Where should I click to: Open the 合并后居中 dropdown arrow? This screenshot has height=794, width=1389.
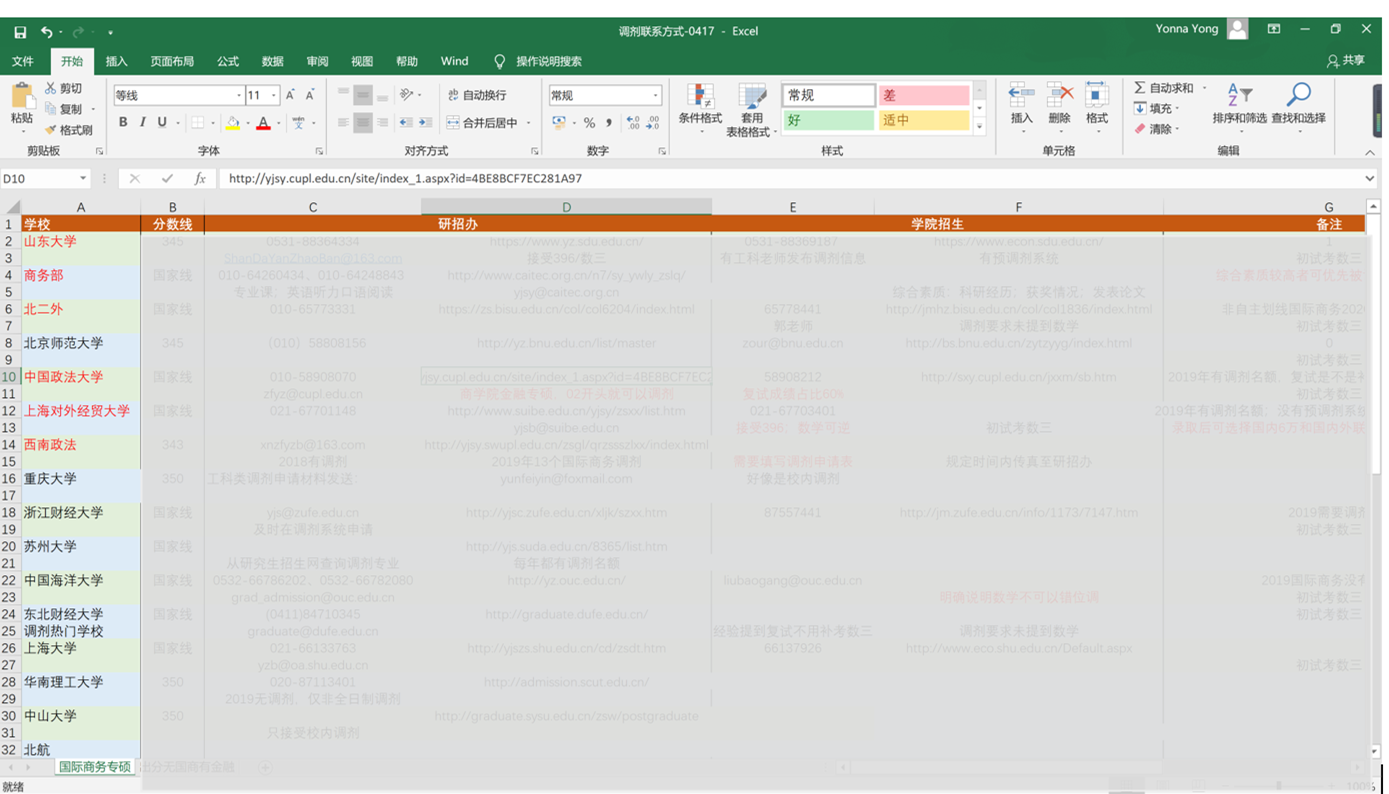529,123
